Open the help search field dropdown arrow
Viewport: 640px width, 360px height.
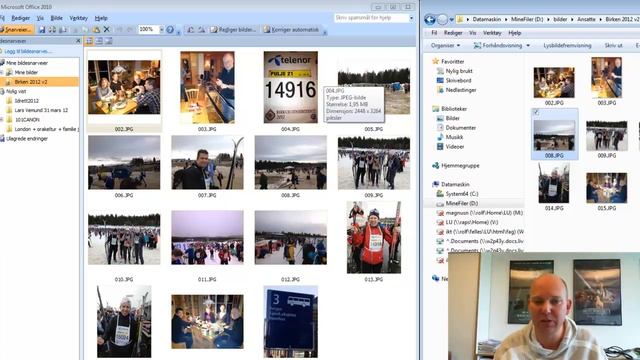click(411, 18)
